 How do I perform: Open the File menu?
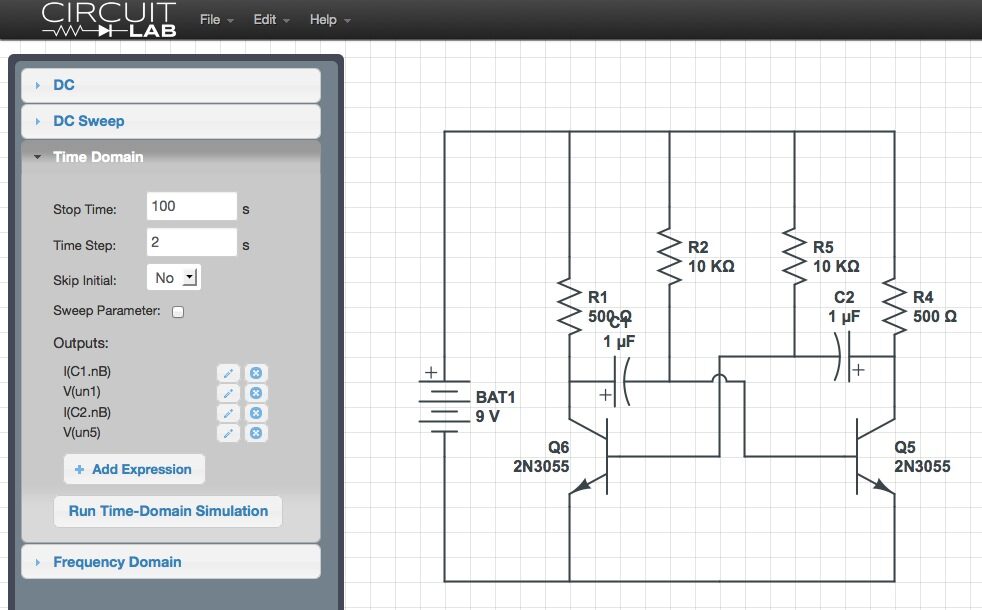[216, 20]
